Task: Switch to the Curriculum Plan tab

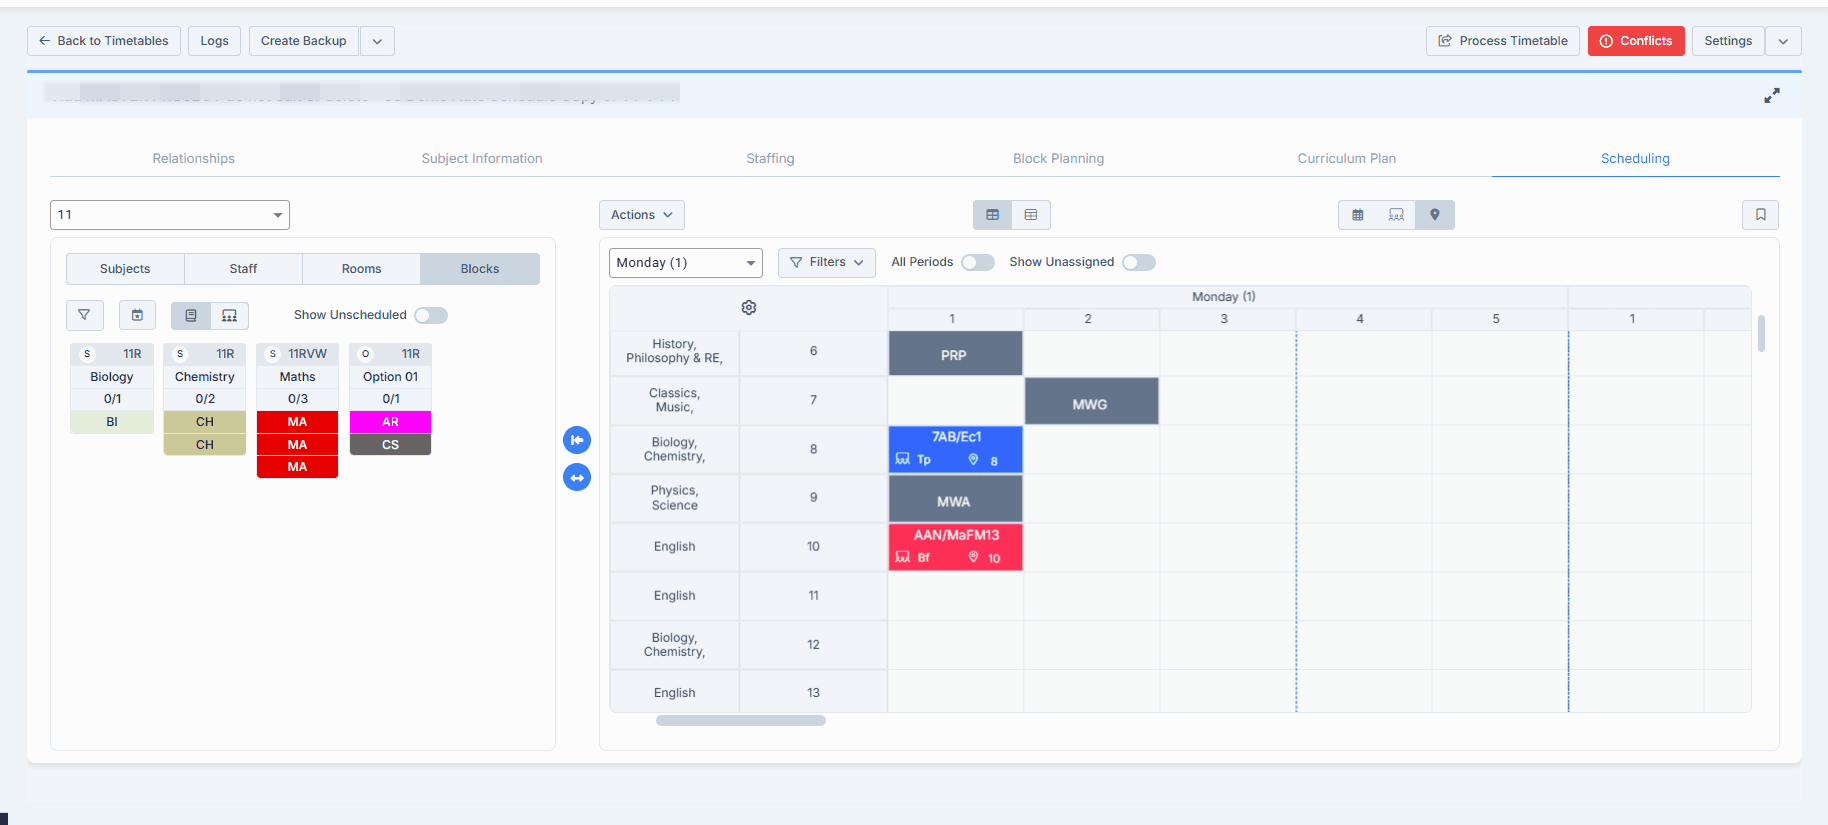Action: coord(1346,158)
